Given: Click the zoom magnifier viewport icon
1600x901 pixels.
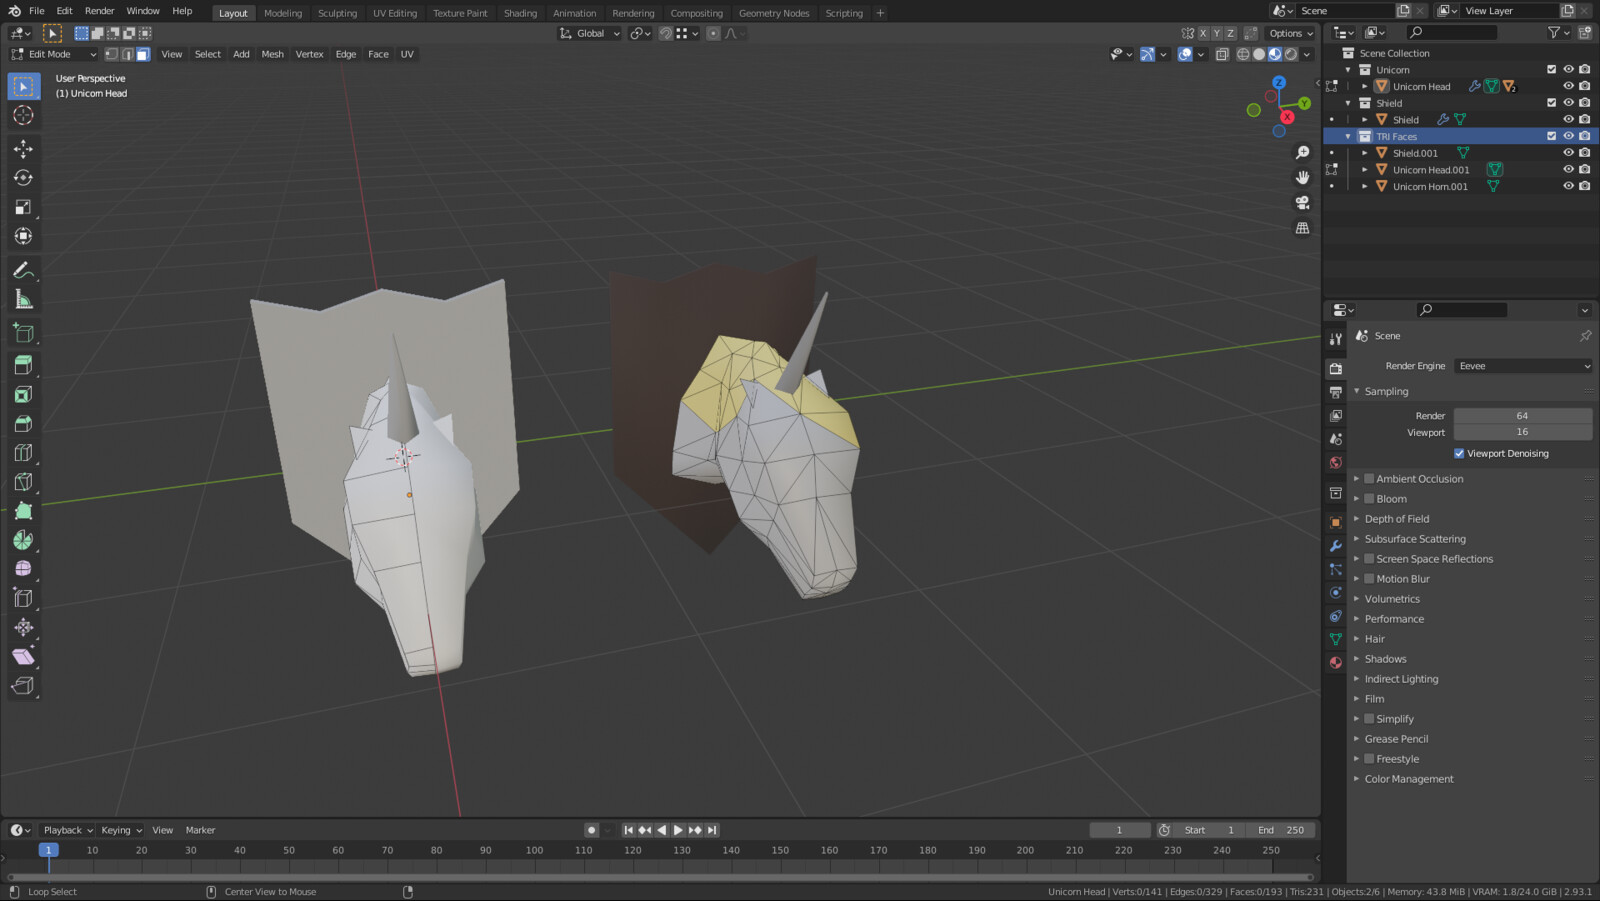Looking at the screenshot, I should tap(1302, 152).
